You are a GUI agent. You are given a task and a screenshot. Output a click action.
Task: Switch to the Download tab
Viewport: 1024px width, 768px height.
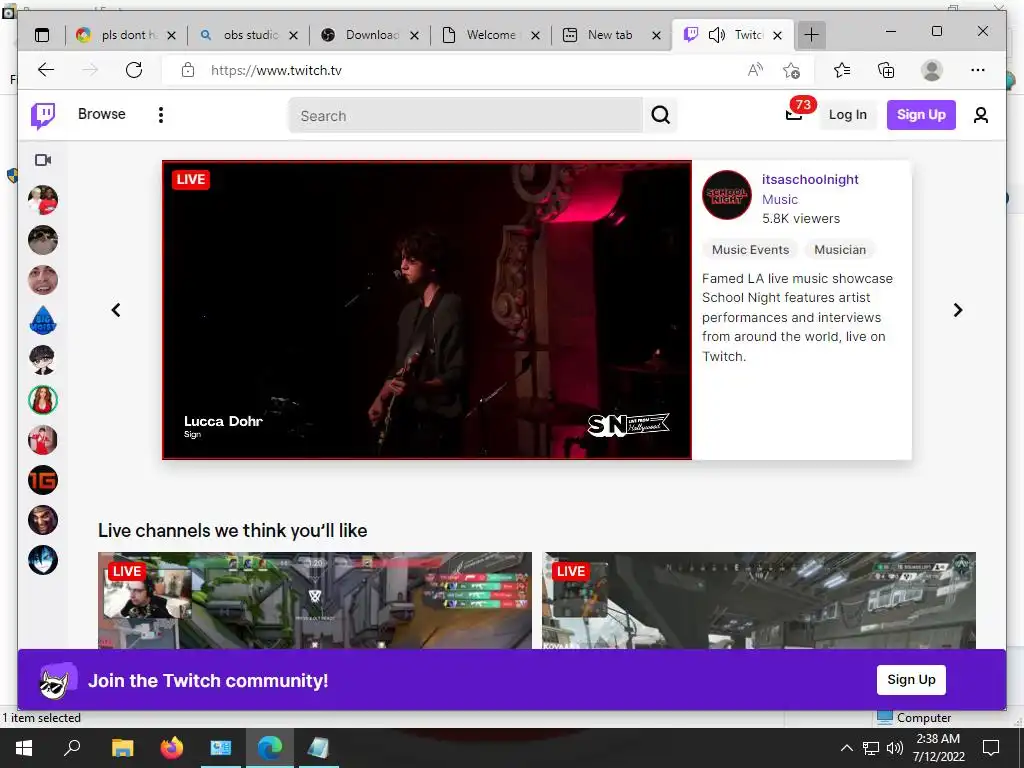click(x=370, y=35)
